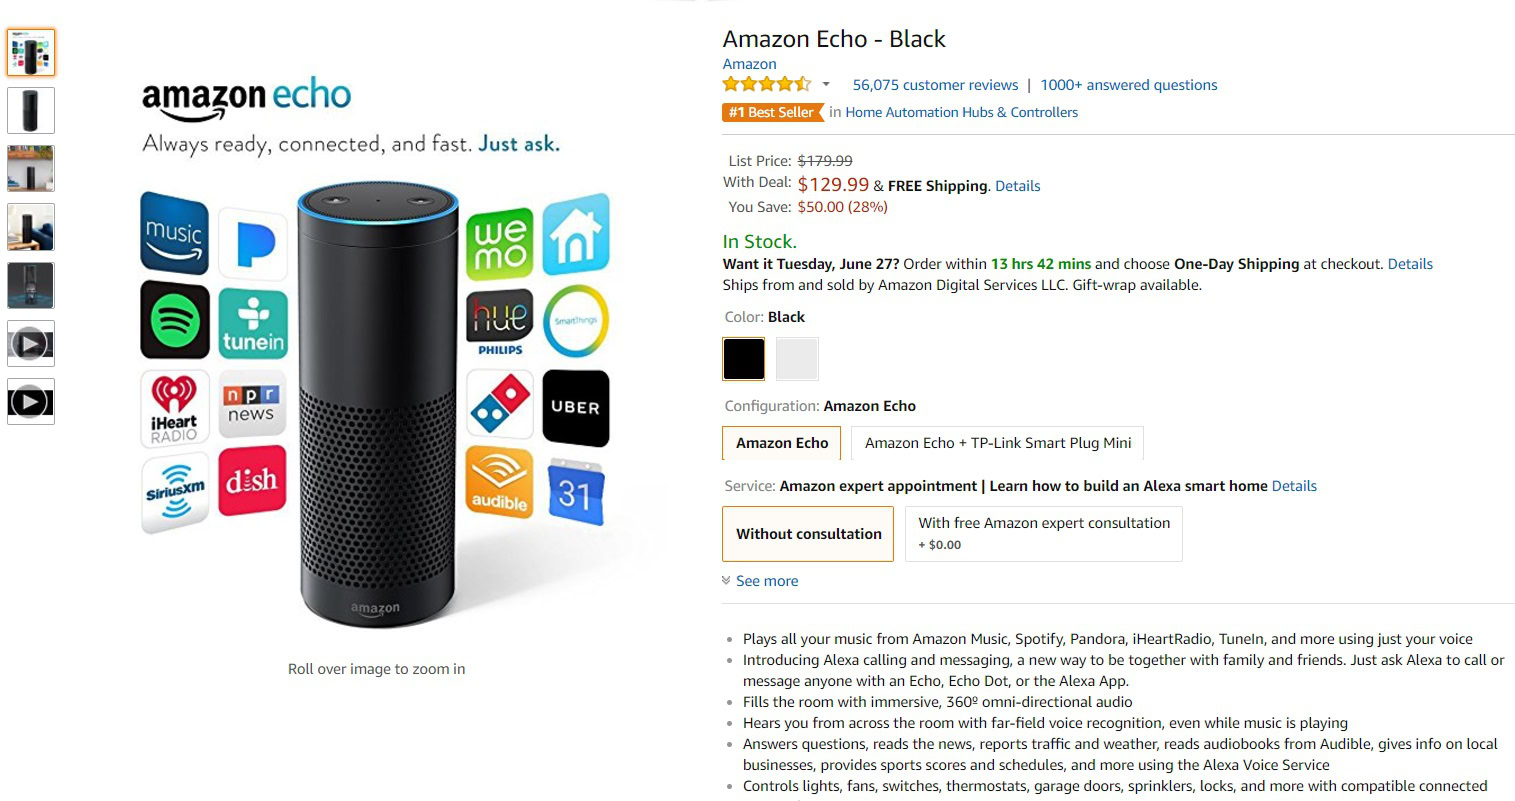
Task: Click the TuneIn app icon
Action: pos(253,324)
